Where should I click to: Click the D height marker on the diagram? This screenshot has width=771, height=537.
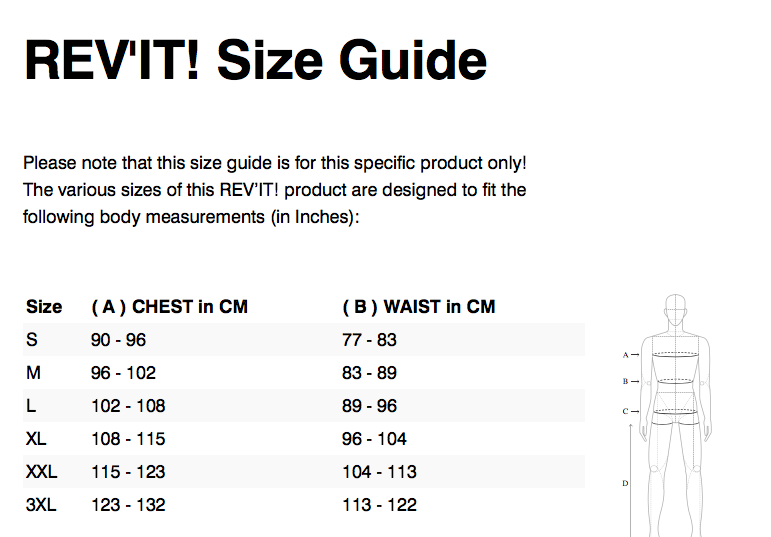pyautogui.click(x=625, y=483)
